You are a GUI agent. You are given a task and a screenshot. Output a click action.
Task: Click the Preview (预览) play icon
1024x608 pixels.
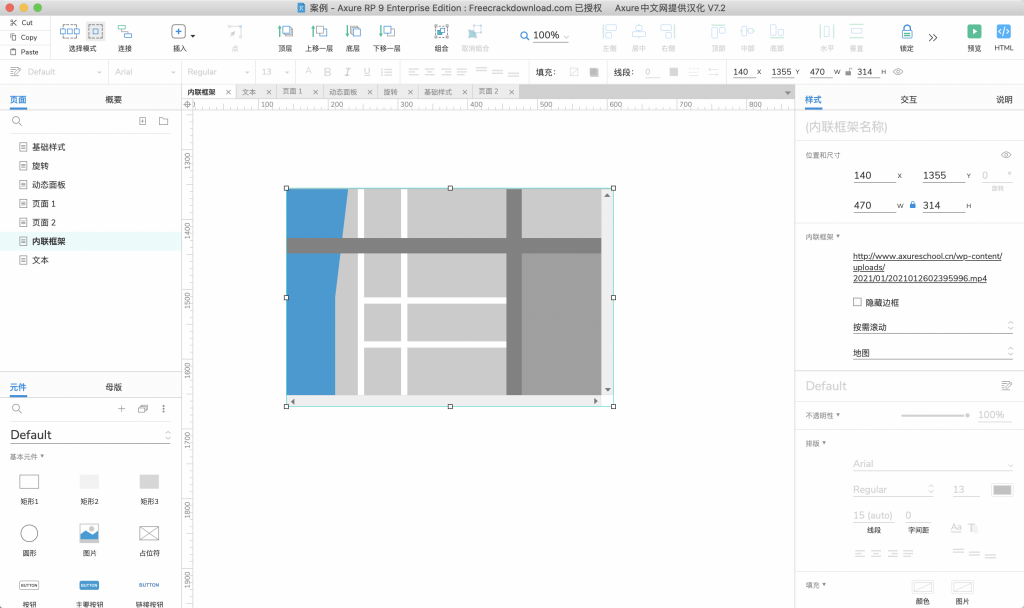tap(973, 32)
